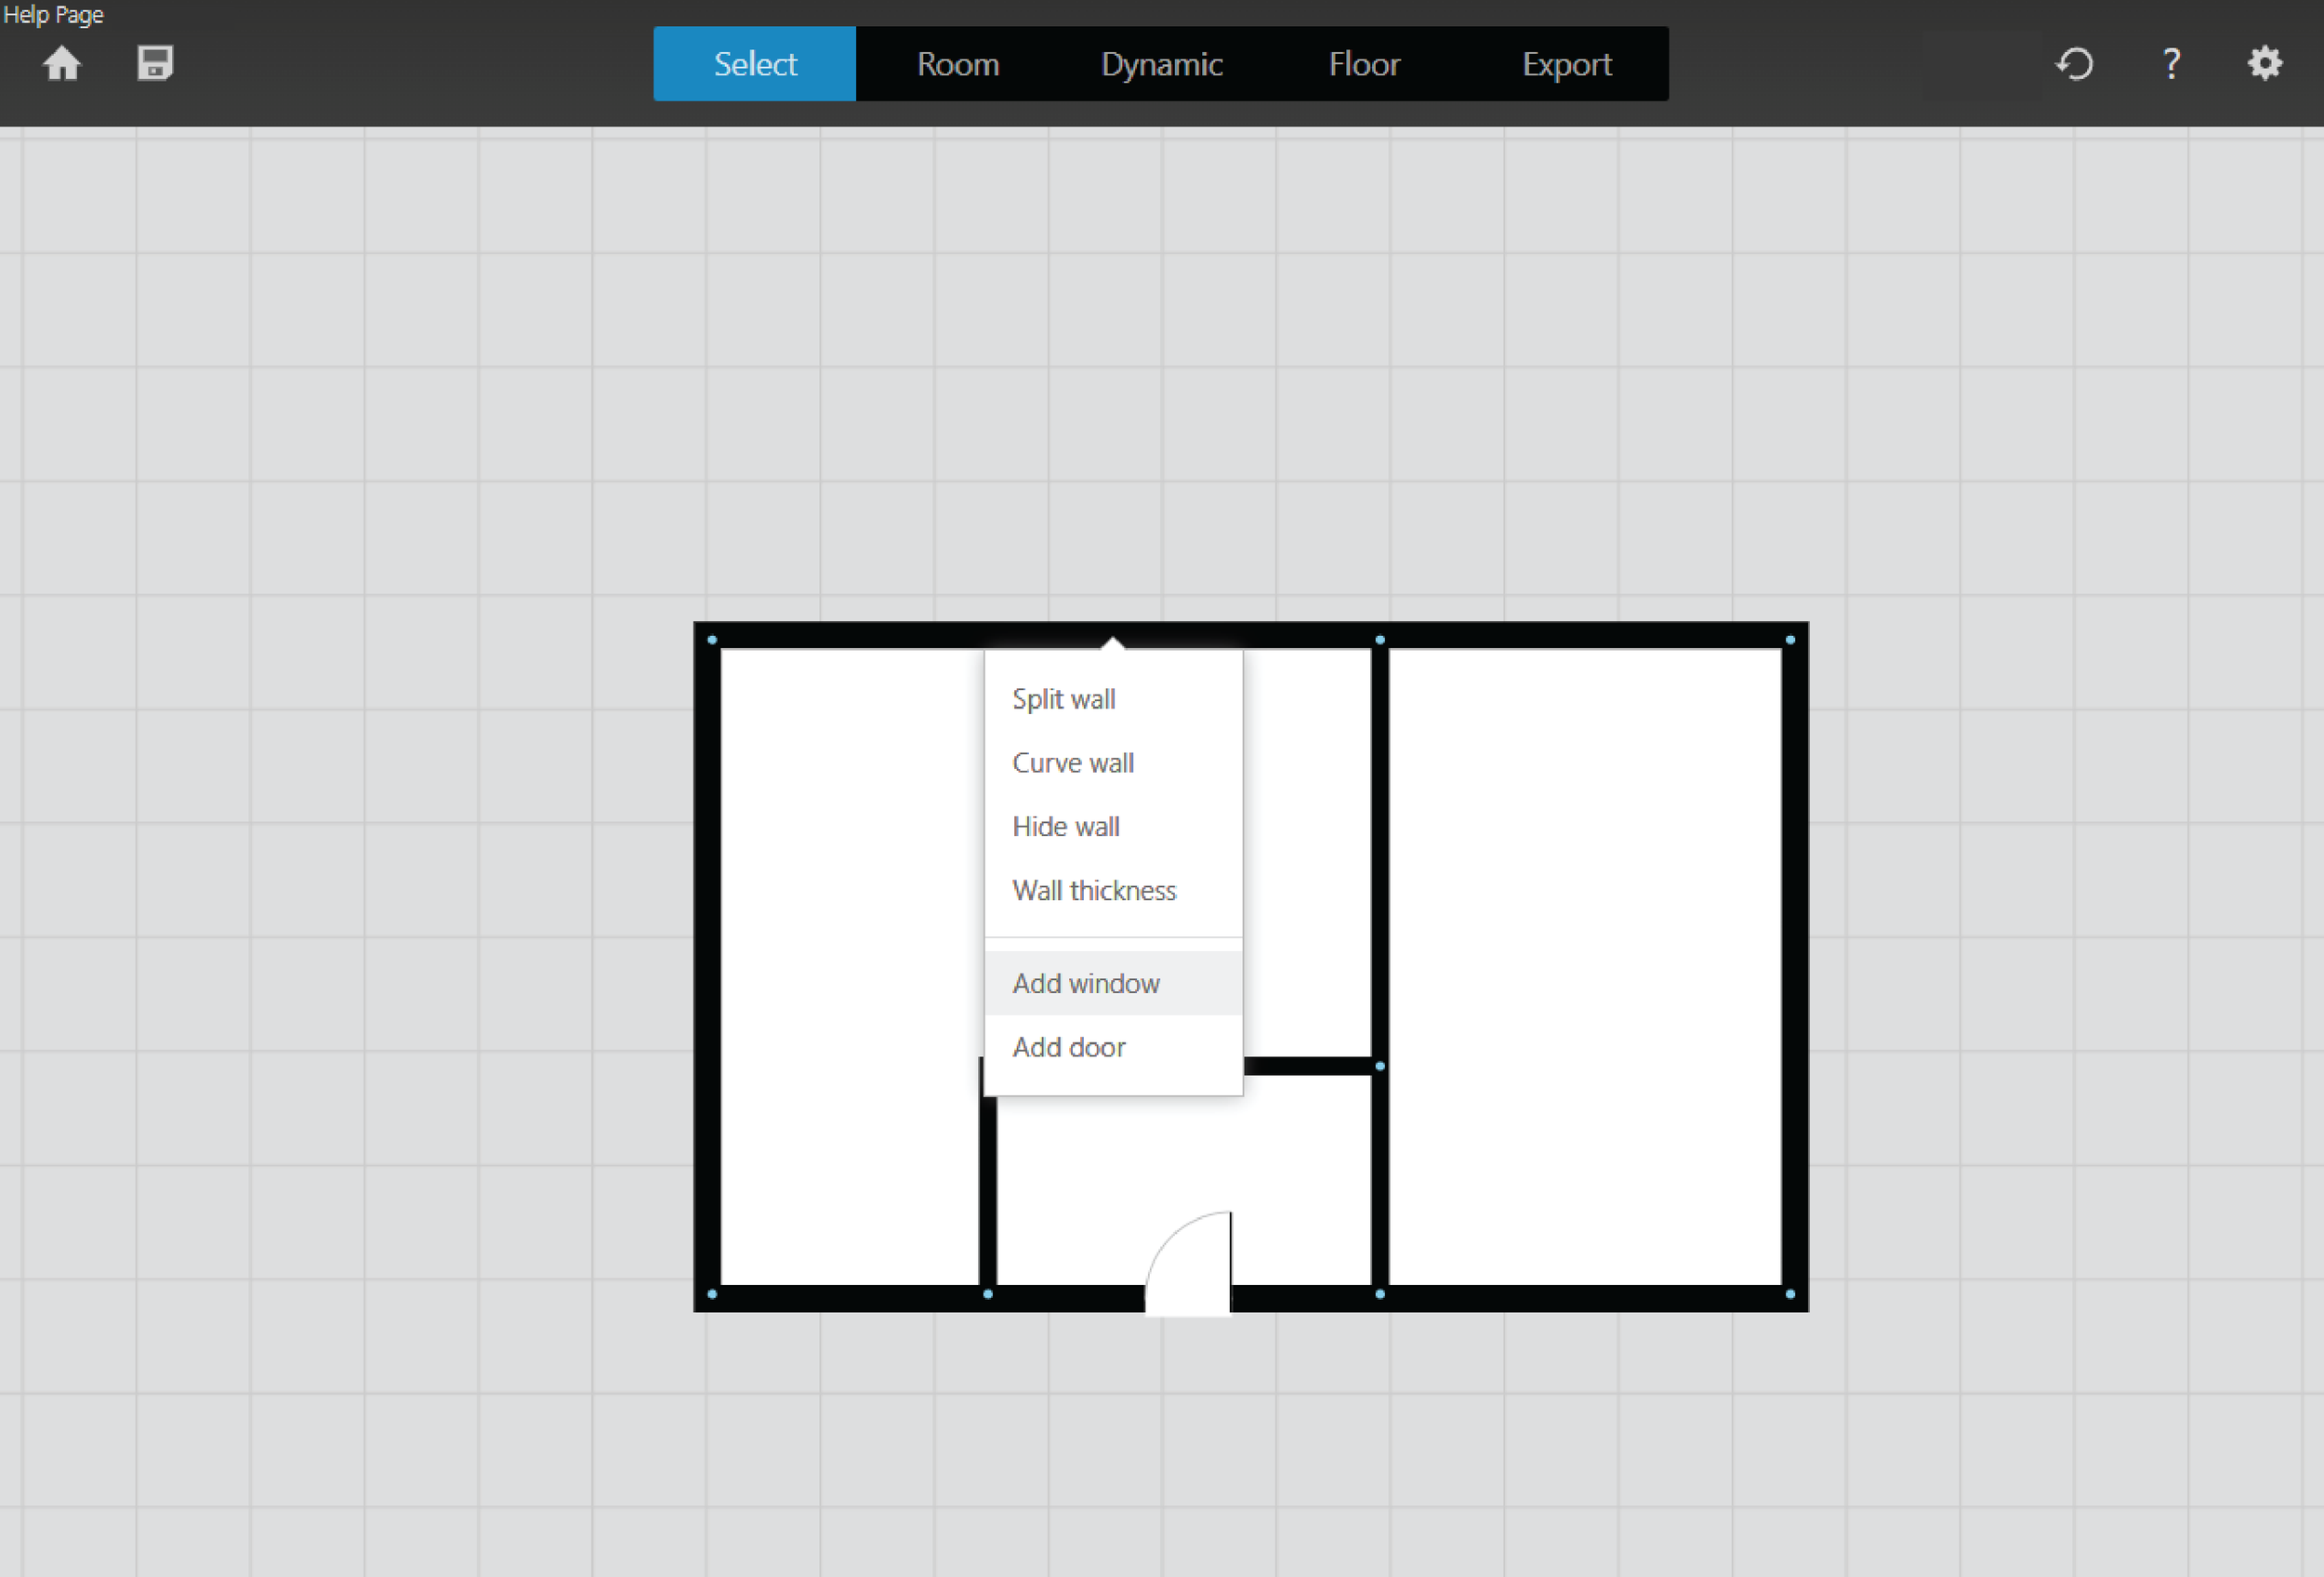Click Add window in the menu
Image resolution: width=2324 pixels, height=1577 pixels.
tap(1086, 984)
